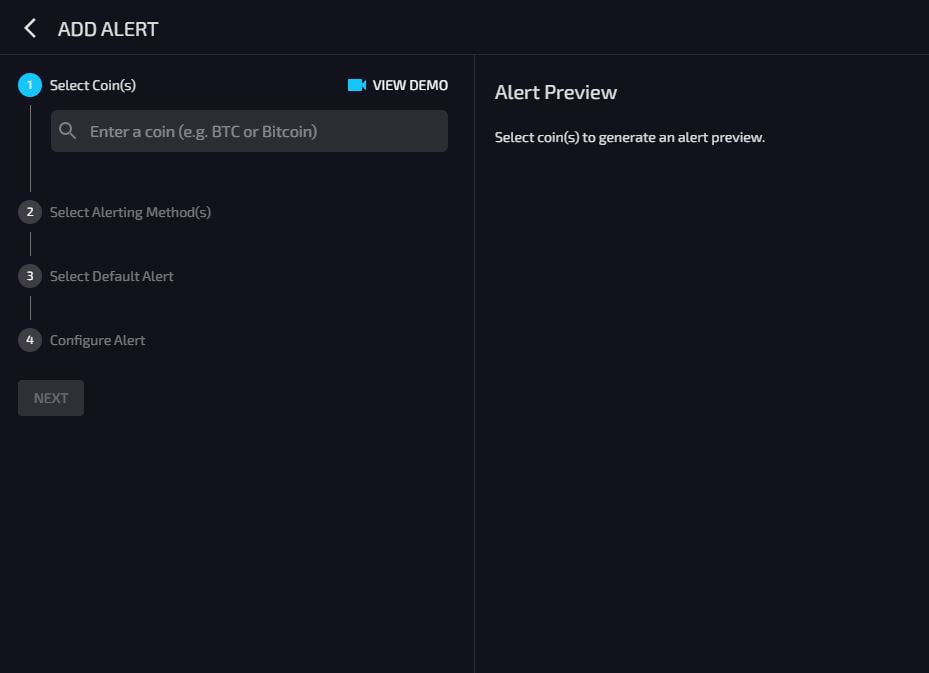This screenshot has width=929, height=673.
Task: Click the ADD ALERT page title
Action: (108, 29)
